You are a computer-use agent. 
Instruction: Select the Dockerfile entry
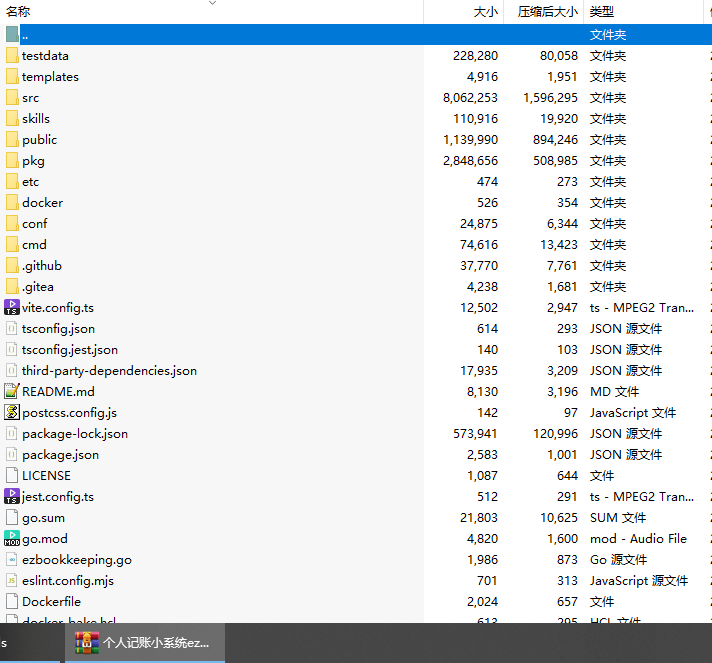[51, 602]
